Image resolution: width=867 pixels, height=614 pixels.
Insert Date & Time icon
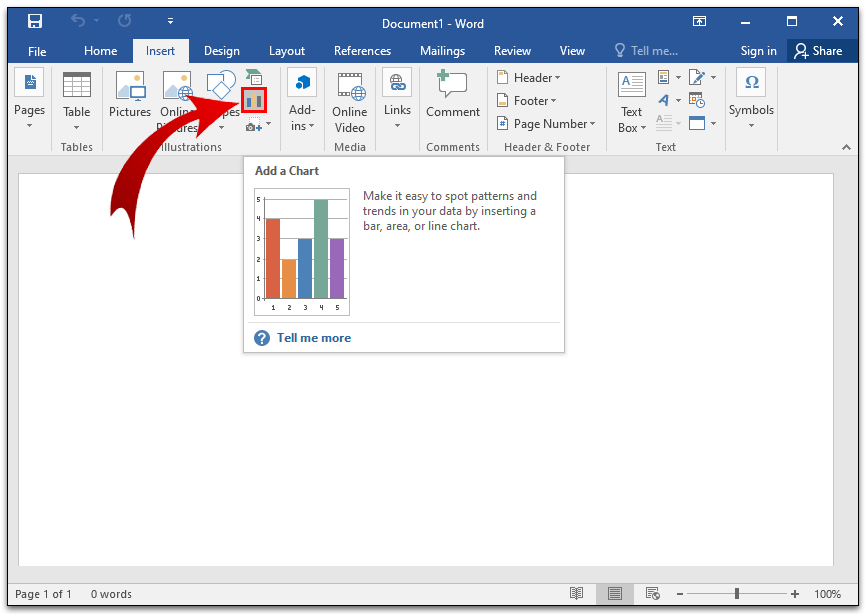pyautogui.click(x=697, y=100)
